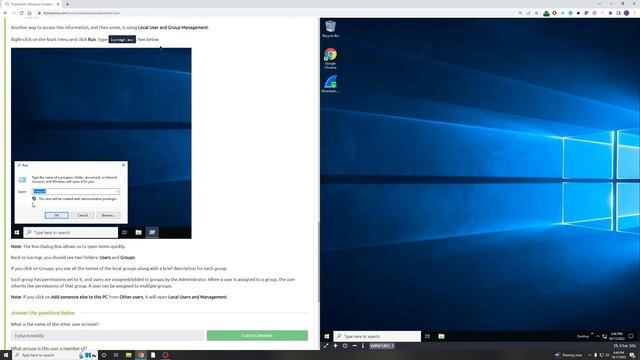Open File Explorer on host taskbar
Image resolution: width=640 pixels, height=360 pixels.
[129, 355]
